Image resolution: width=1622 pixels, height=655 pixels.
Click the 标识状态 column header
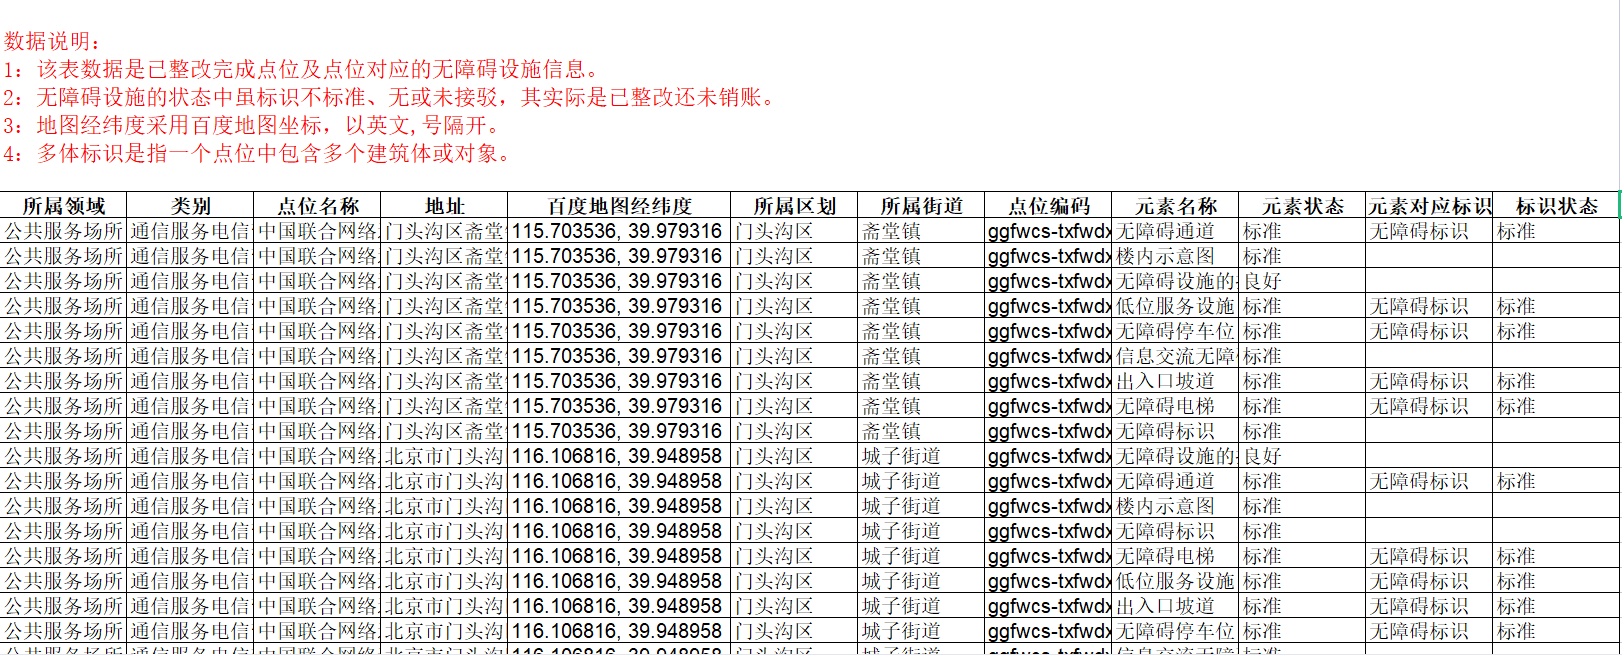coord(1556,206)
